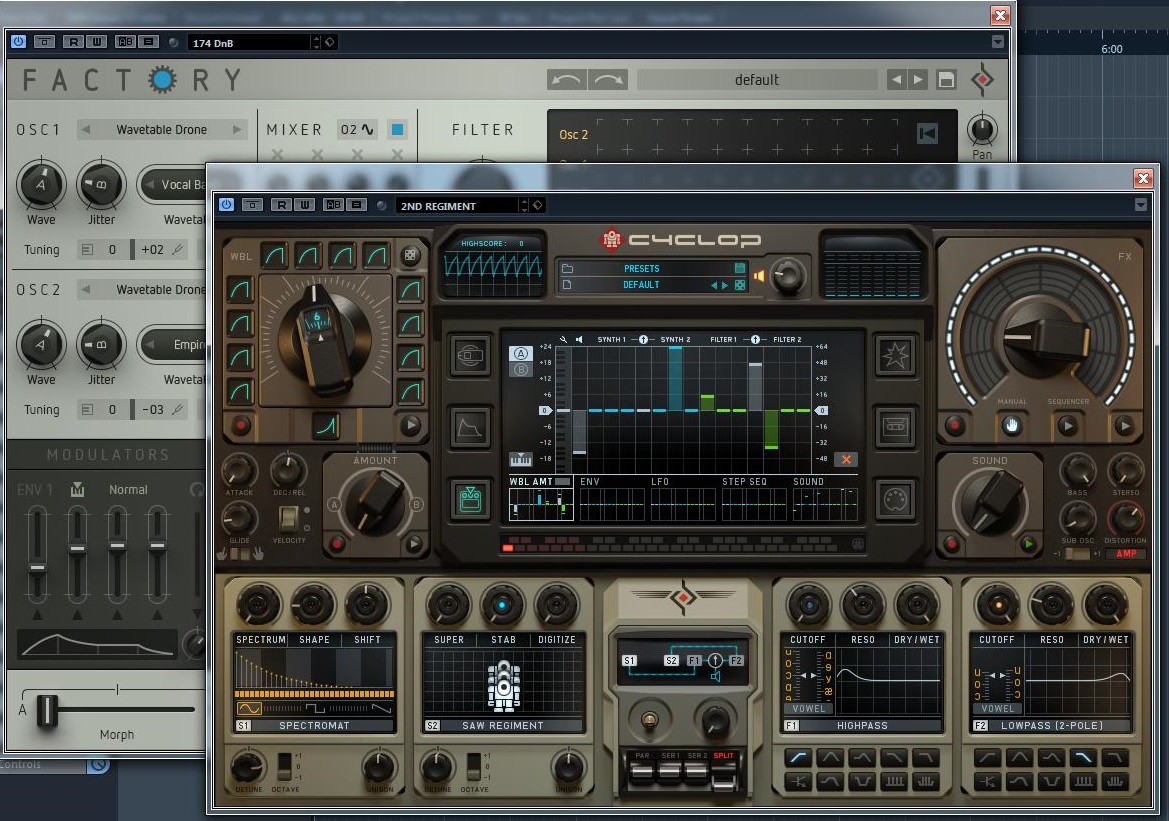Click the redo arrow in the Factory window
The width and height of the screenshot is (1169, 821).
pyautogui.click(x=608, y=80)
